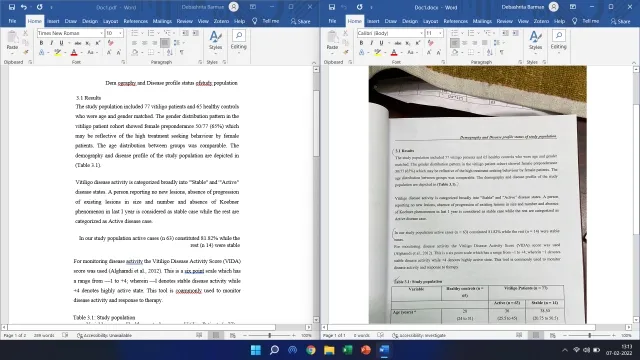Click Center alignment in the Doc1.docx window

coord(464,43)
